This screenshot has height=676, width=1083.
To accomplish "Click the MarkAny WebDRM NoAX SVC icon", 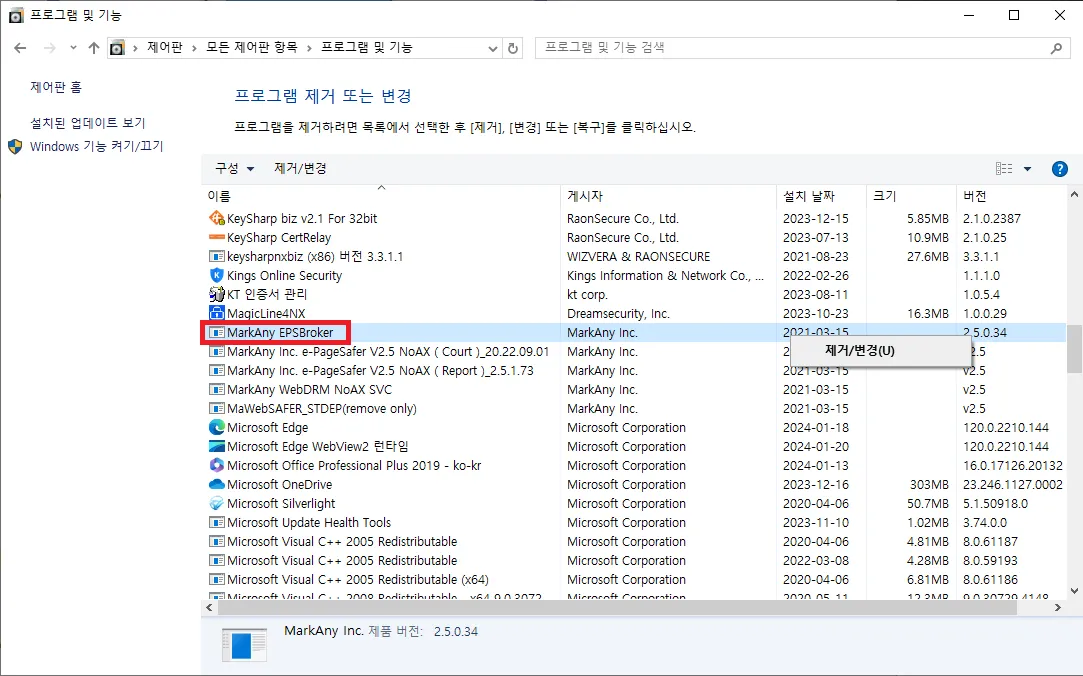I will coord(216,389).
